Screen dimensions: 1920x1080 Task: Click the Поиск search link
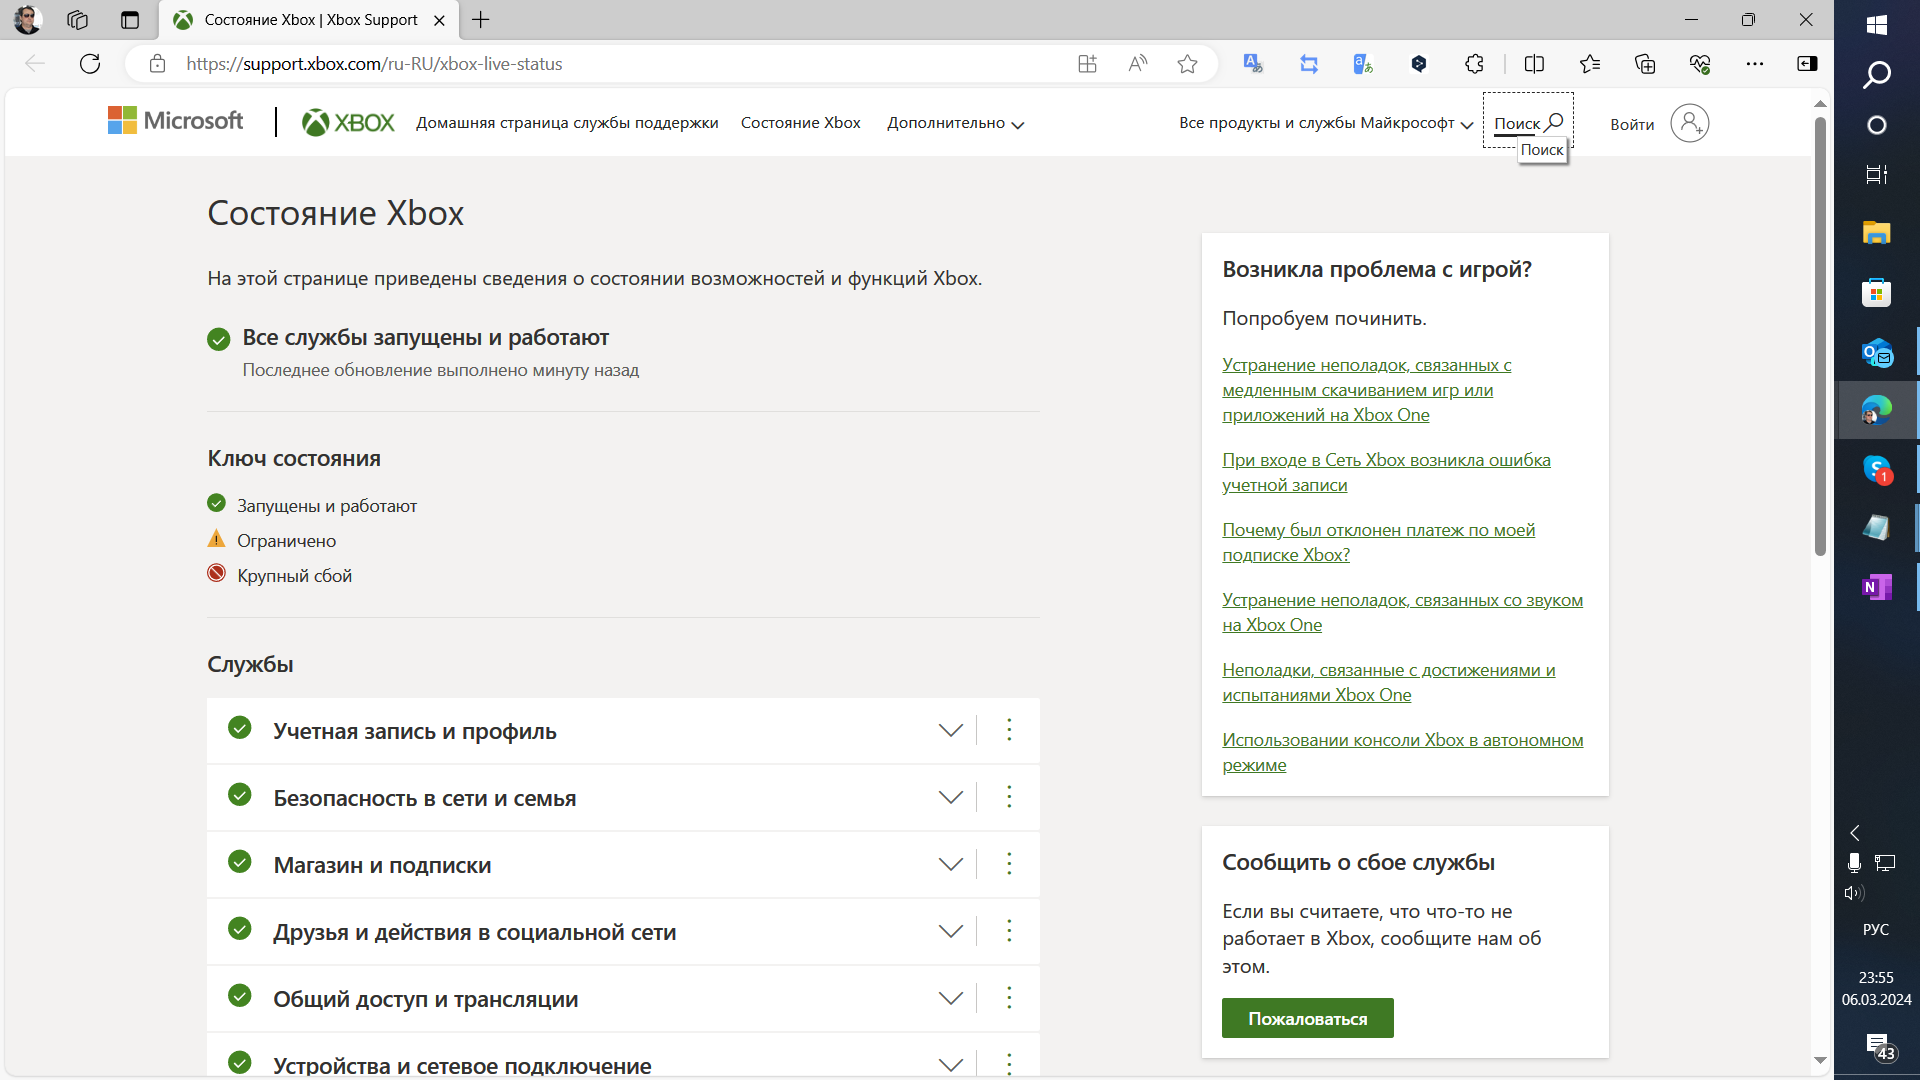[1528, 123]
